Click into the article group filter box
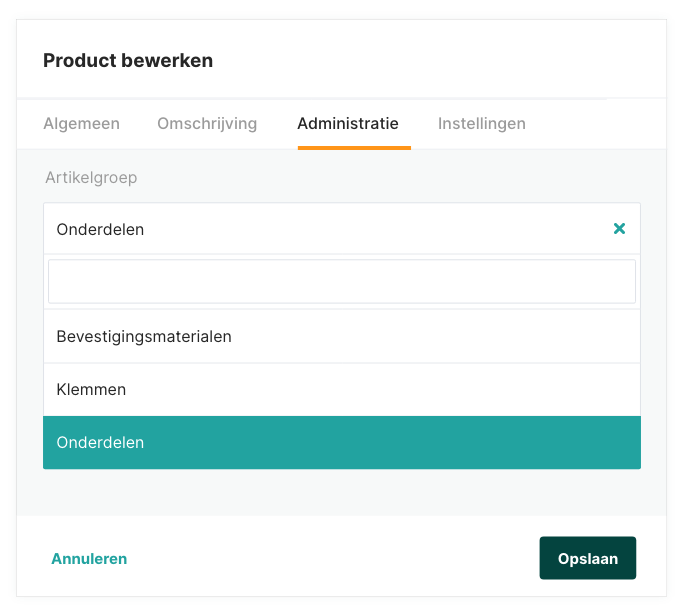Screen dimensions: 684x616 342,282
